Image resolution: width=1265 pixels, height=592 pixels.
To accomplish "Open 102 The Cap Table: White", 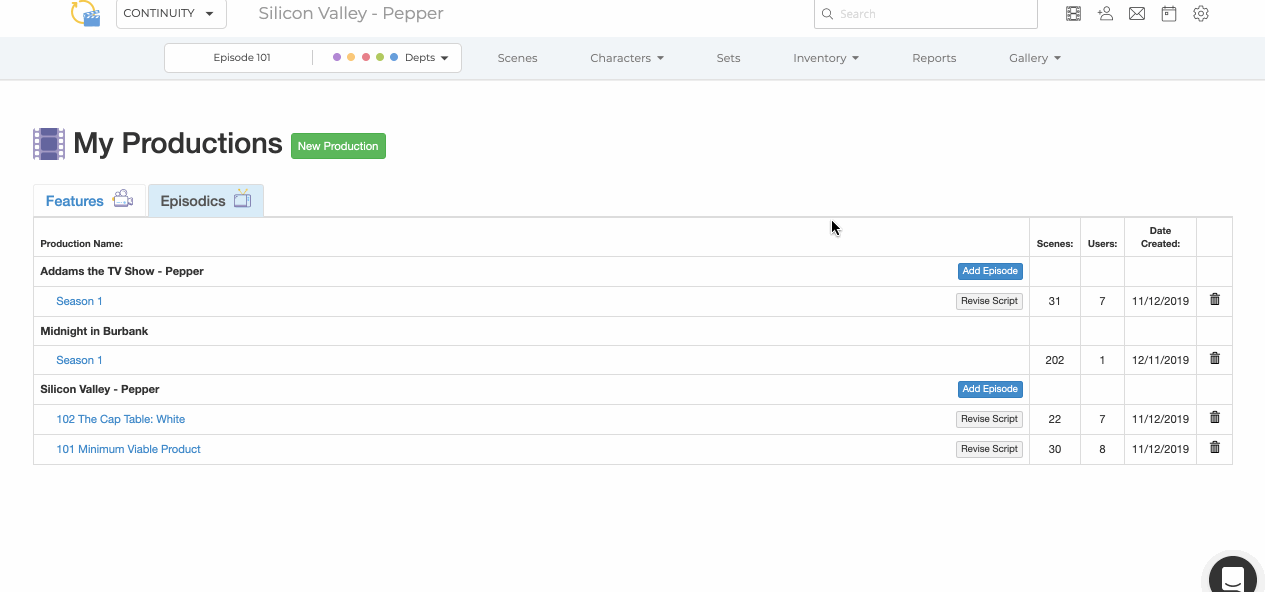I will 120,419.
